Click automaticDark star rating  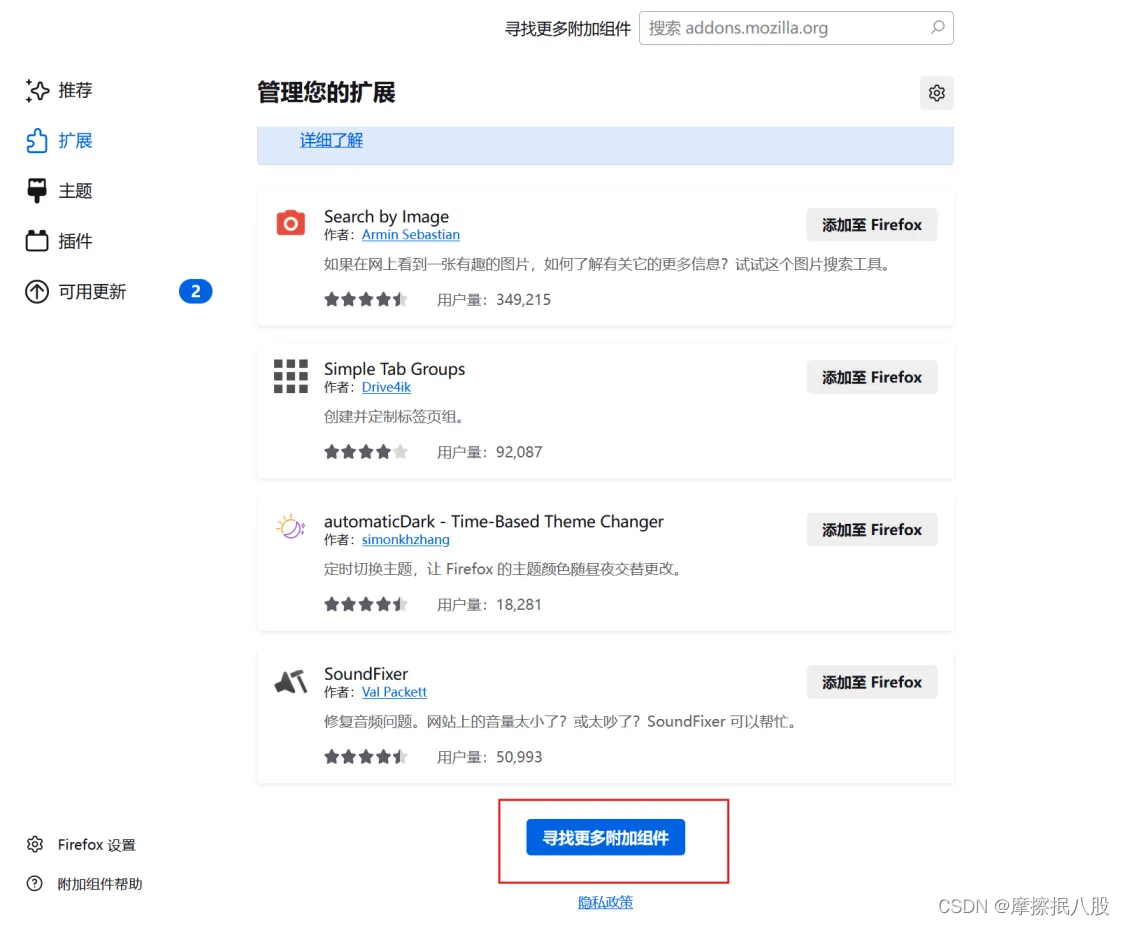(x=365, y=604)
